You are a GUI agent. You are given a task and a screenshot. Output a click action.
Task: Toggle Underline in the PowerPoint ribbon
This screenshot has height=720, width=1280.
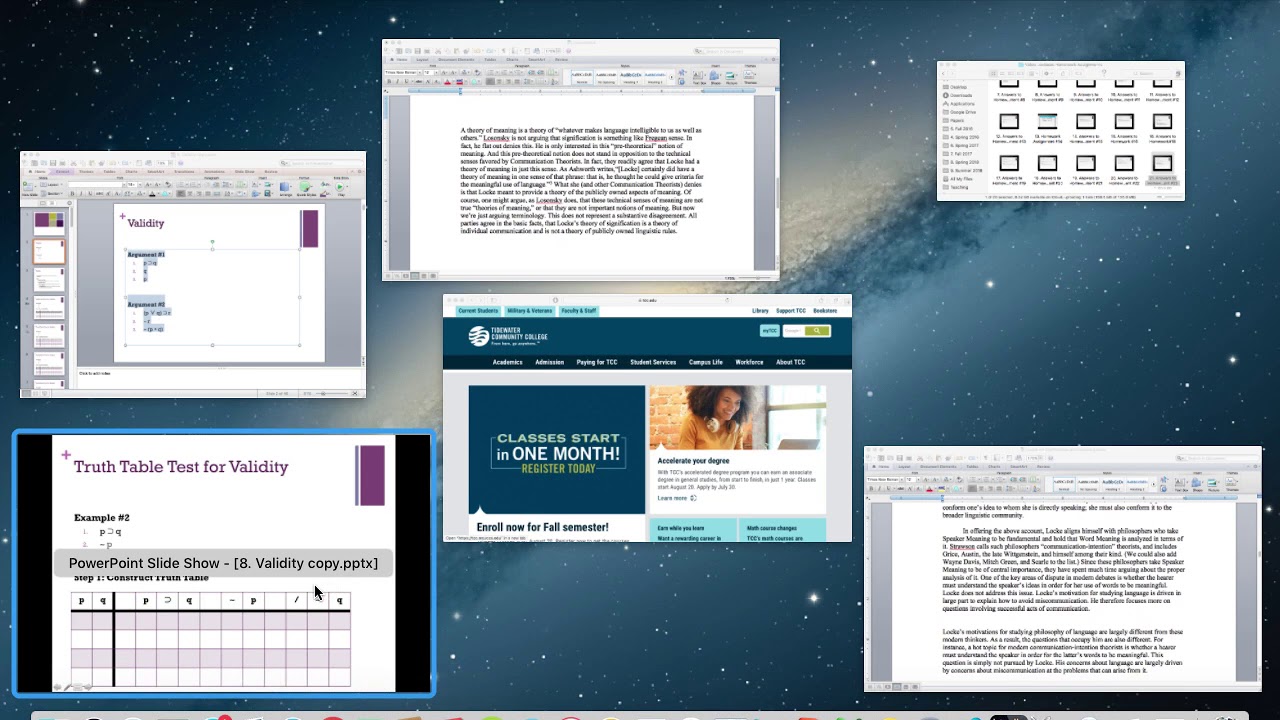coord(90,193)
